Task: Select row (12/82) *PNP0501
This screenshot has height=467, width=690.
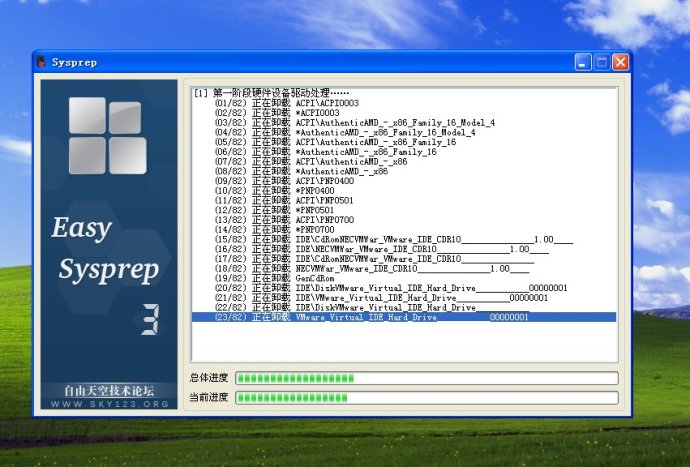Action: point(404,210)
